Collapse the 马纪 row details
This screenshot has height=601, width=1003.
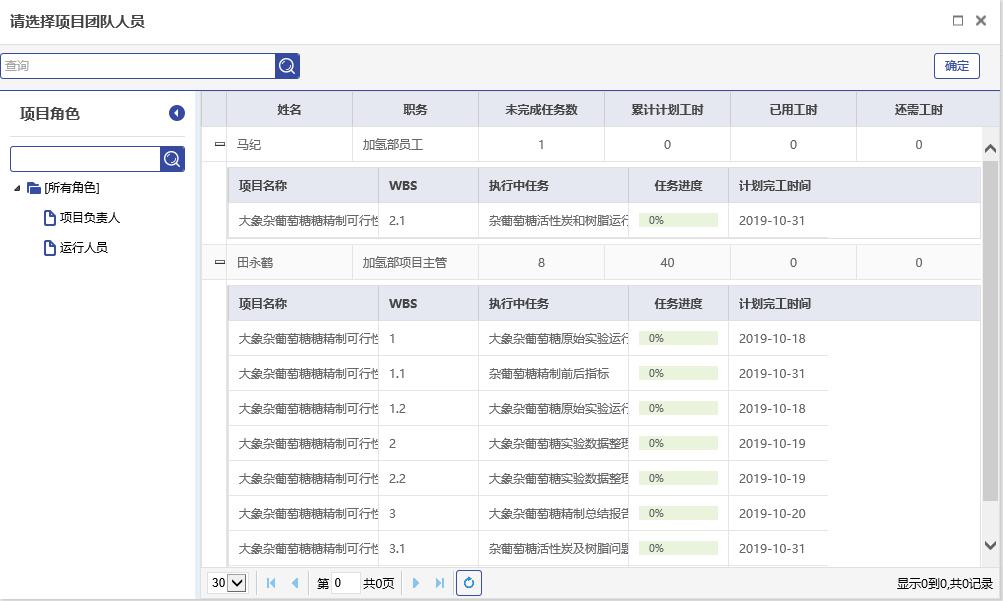[220, 144]
